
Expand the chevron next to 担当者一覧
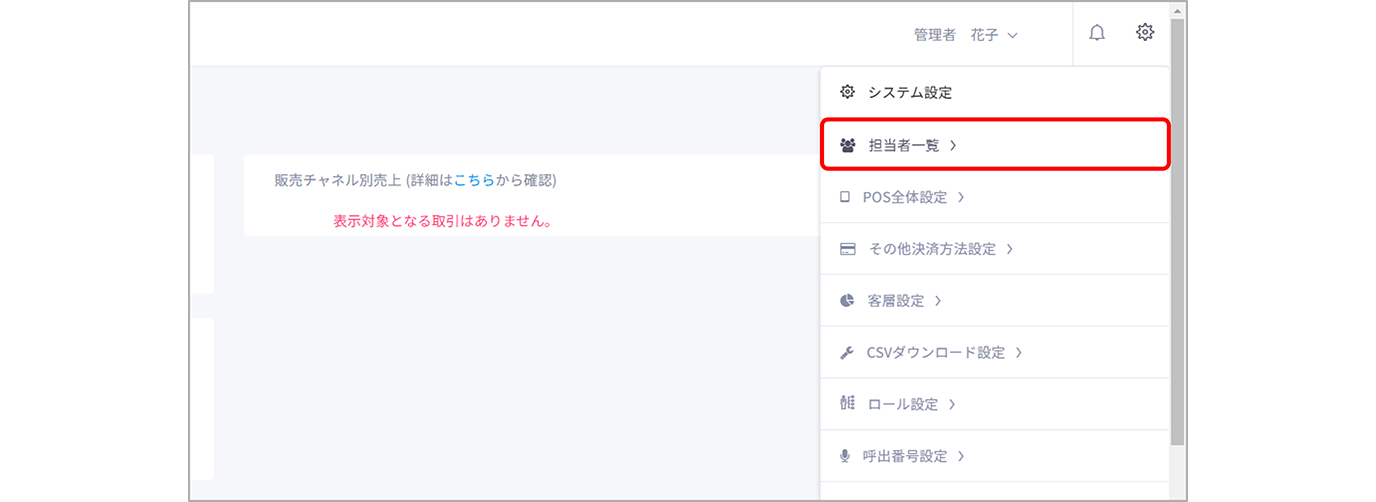pos(953,145)
